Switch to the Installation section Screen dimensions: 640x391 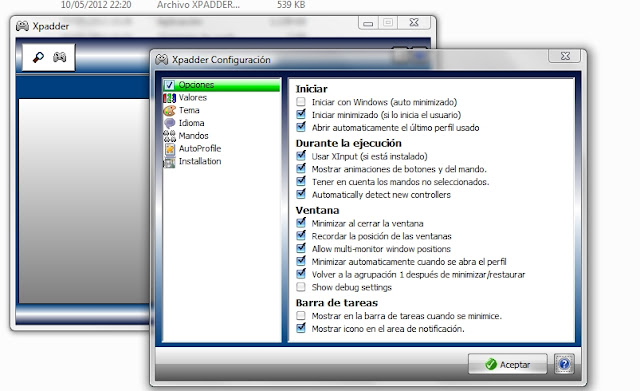pyautogui.click(x=200, y=161)
